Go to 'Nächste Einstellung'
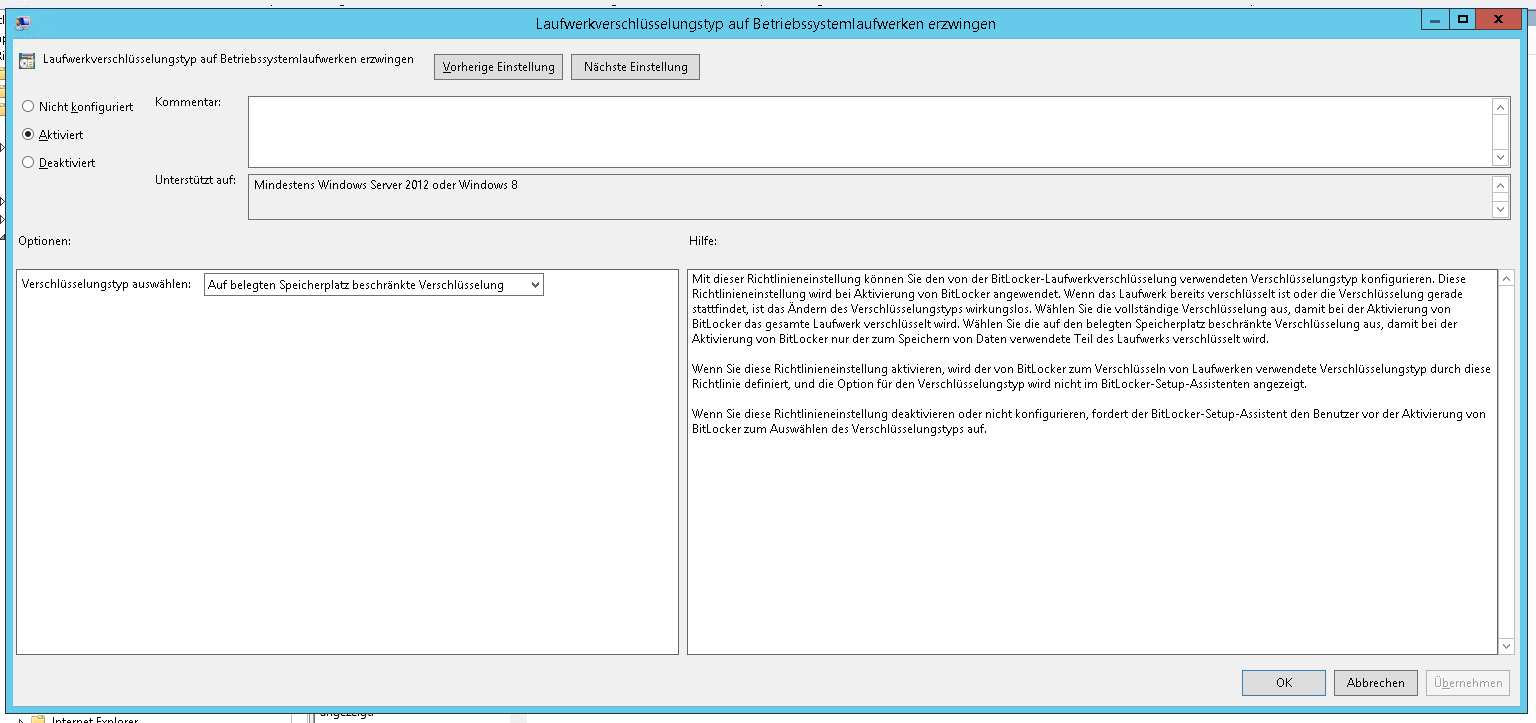Image resolution: width=1536 pixels, height=723 pixels. [x=635, y=67]
